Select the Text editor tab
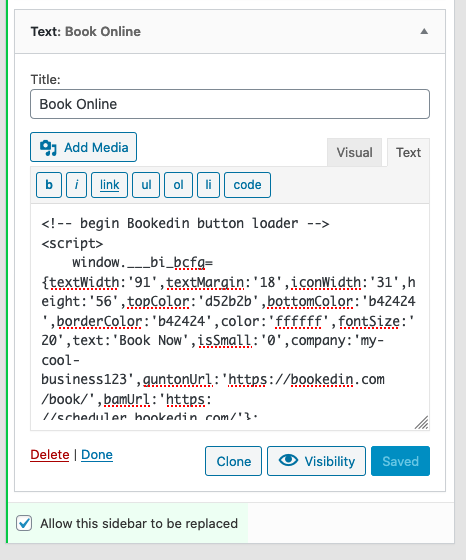 [409, 152]
